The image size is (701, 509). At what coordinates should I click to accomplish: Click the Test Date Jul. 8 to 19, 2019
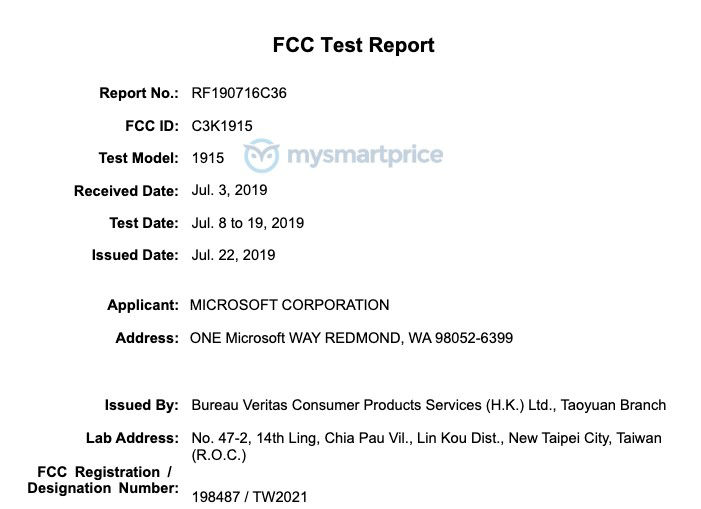(x=248, y=223)
